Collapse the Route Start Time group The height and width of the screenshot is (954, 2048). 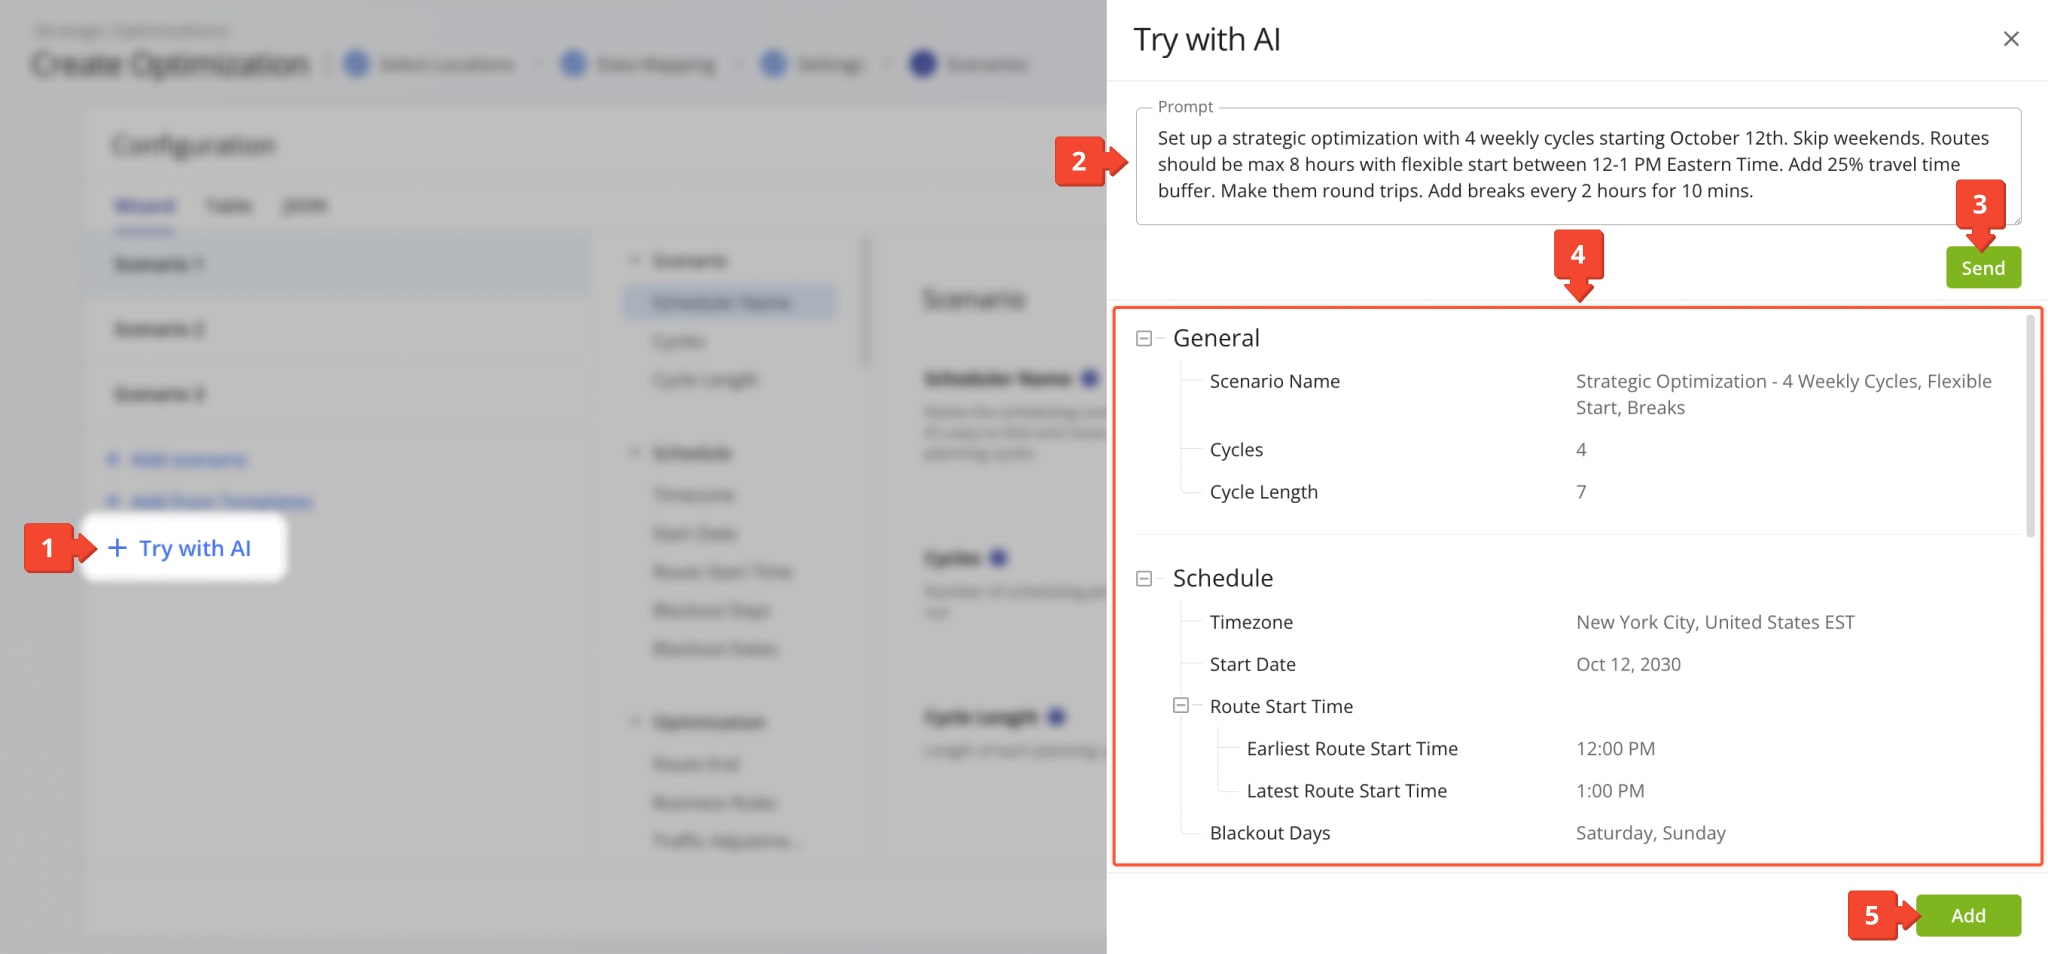(1181, 706)
